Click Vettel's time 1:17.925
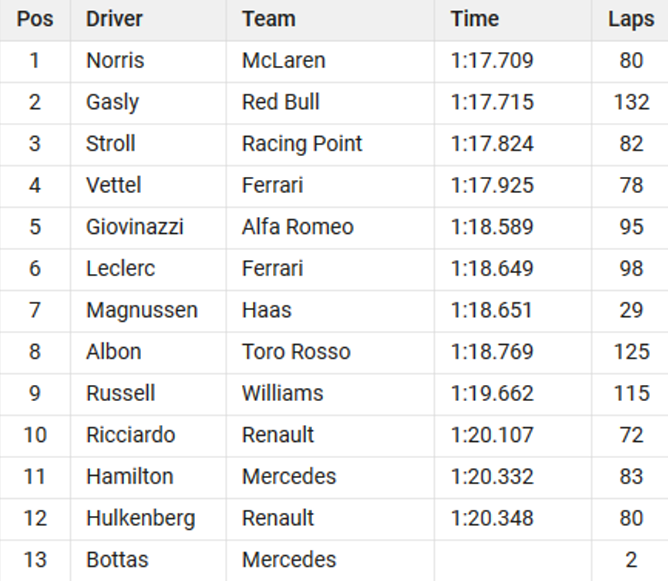This screenshot has height=581, width=668. (x=492, y=185)
